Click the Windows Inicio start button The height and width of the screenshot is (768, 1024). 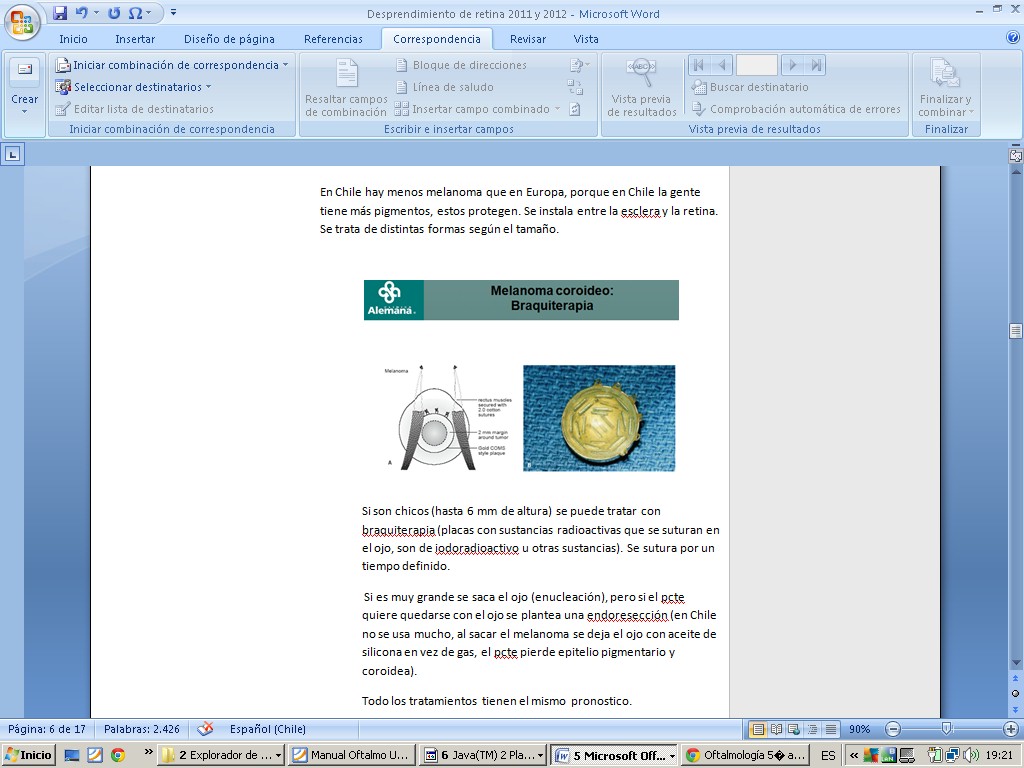[x=30, y=755]
